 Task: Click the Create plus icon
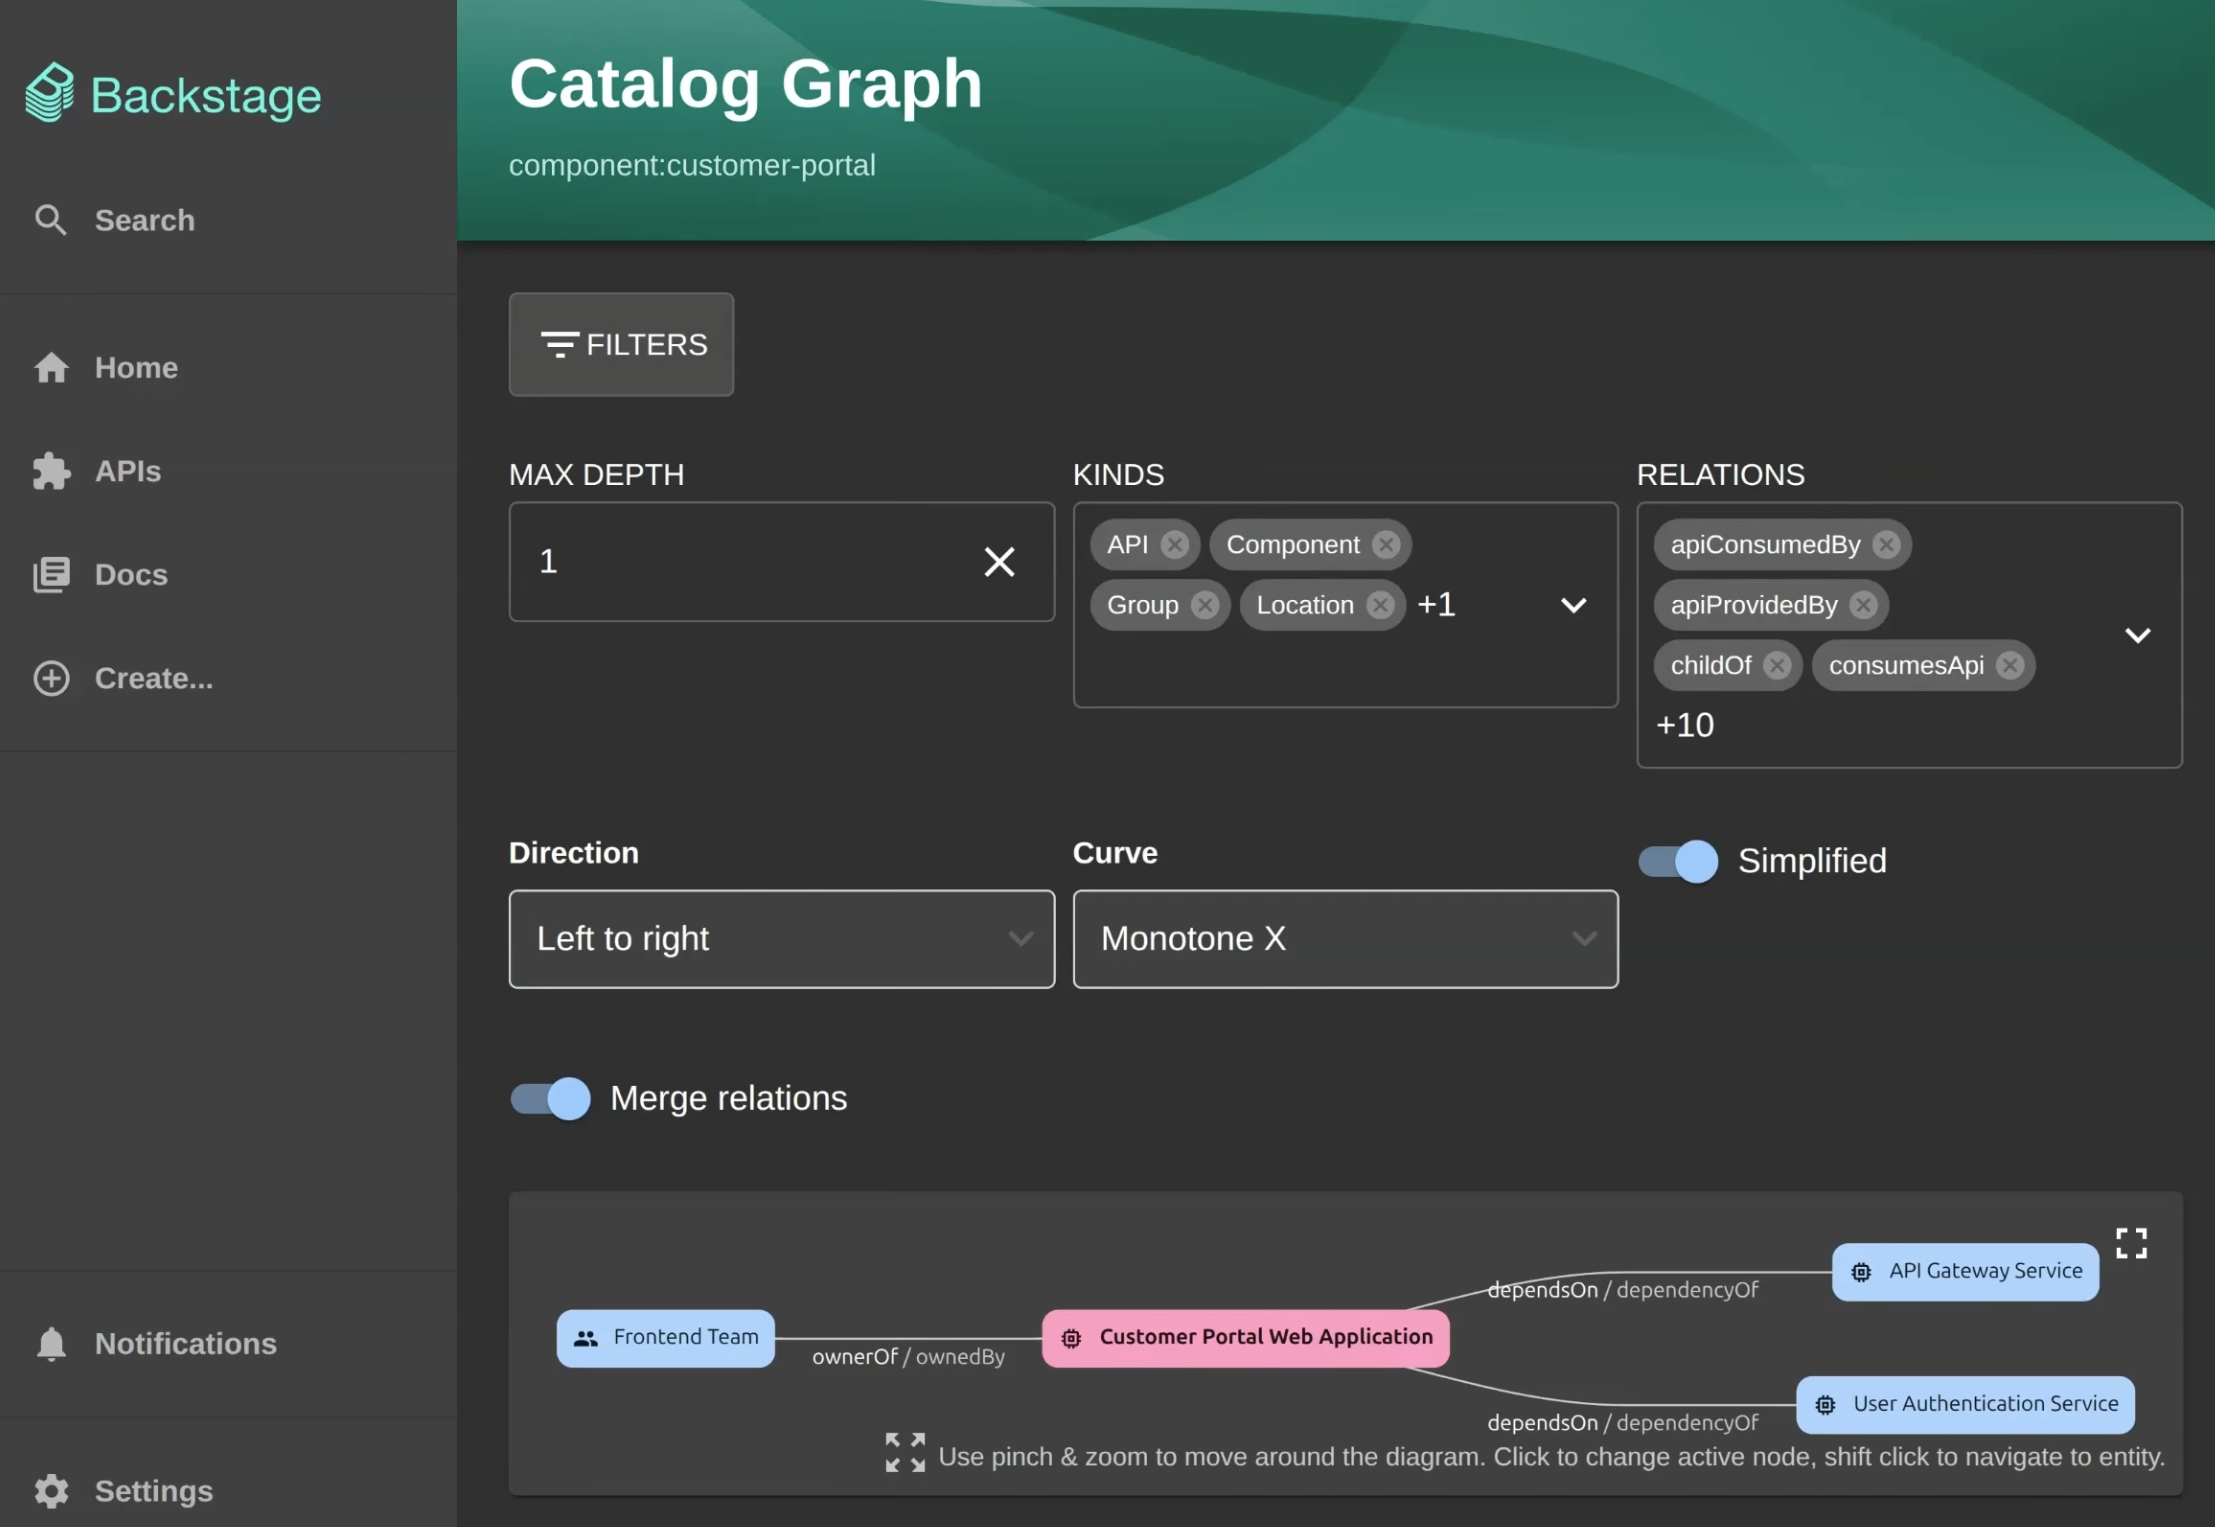51,678
